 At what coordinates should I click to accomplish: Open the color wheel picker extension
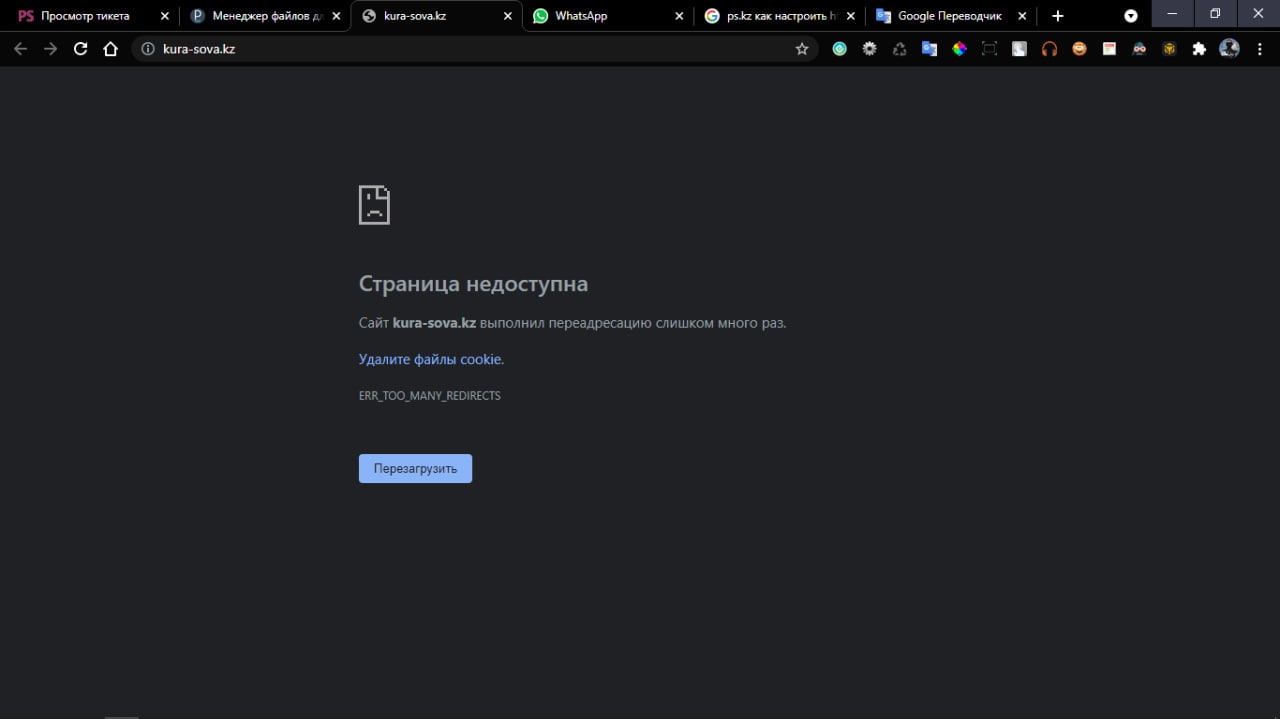tap(959, 48)
